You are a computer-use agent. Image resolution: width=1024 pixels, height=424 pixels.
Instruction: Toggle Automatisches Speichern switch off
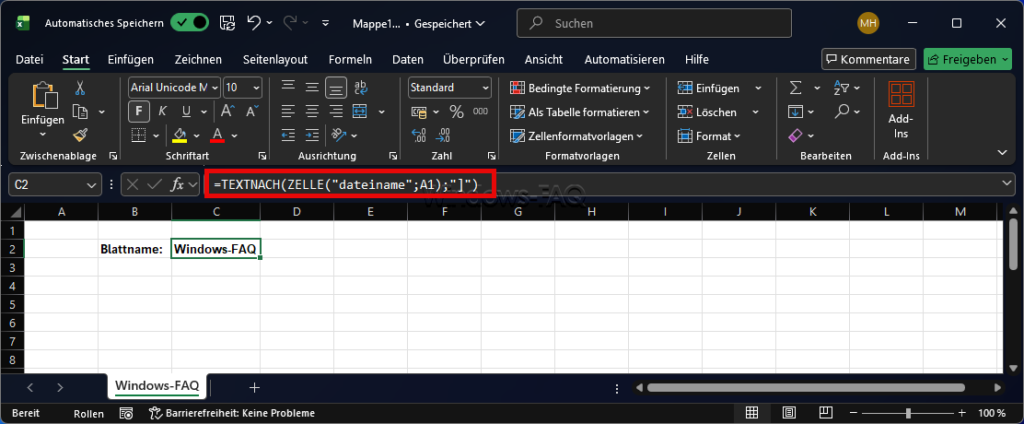pyautogui.click(x=189, y=23)
